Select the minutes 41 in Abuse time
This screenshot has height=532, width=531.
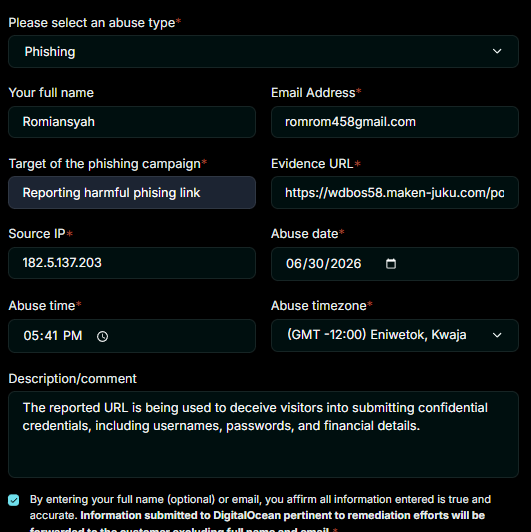[51, 336]
